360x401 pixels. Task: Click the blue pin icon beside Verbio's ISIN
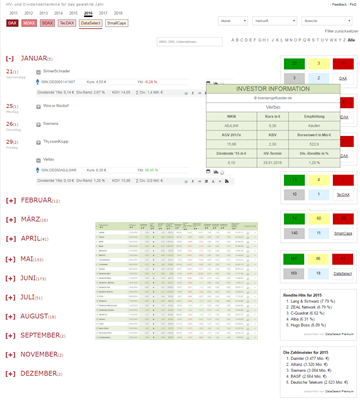coord(38,170)
